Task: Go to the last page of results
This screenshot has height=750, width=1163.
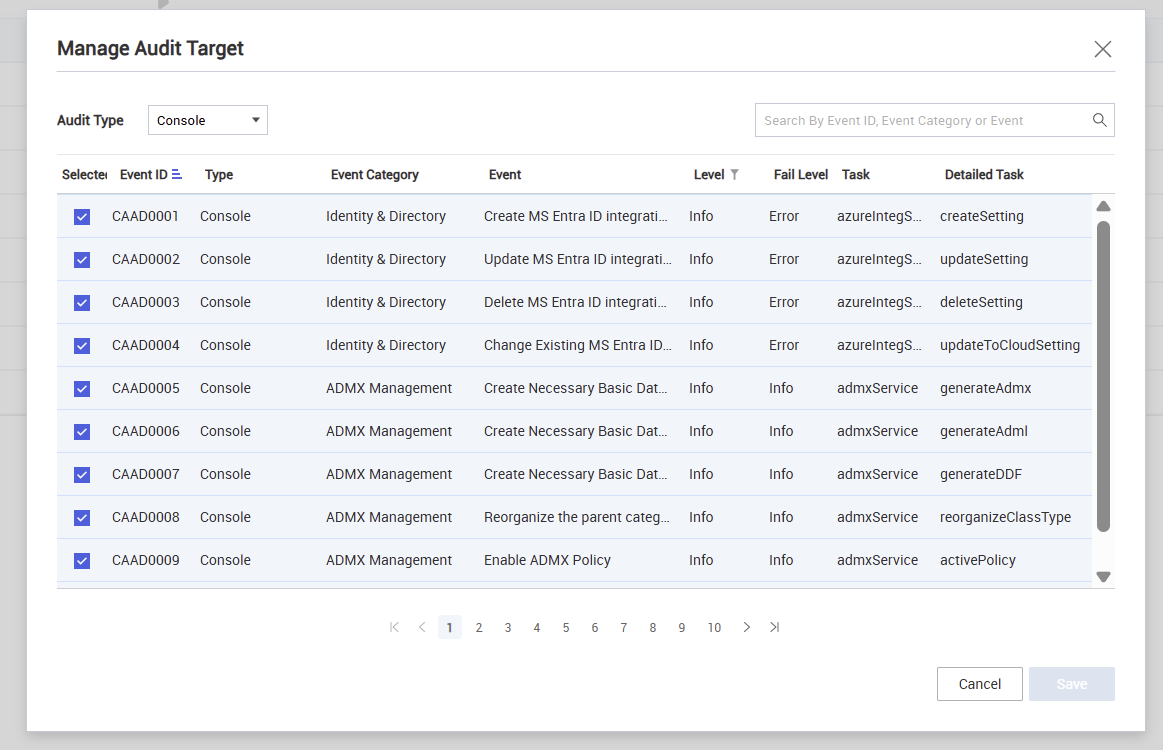Action: [775, 627]
